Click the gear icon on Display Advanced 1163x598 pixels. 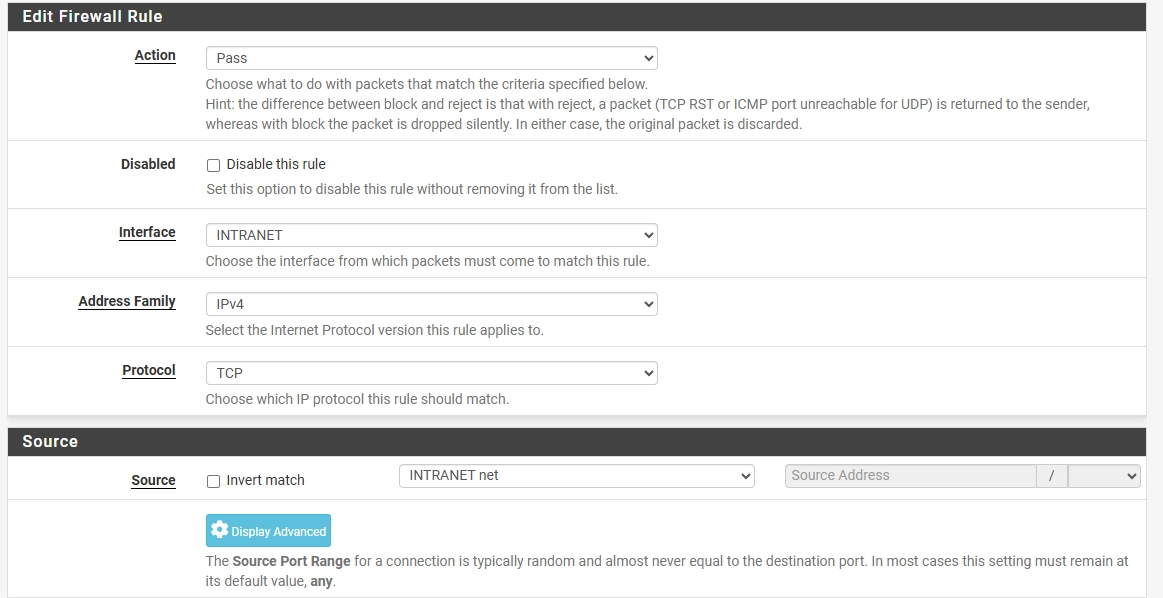[219, 531]
